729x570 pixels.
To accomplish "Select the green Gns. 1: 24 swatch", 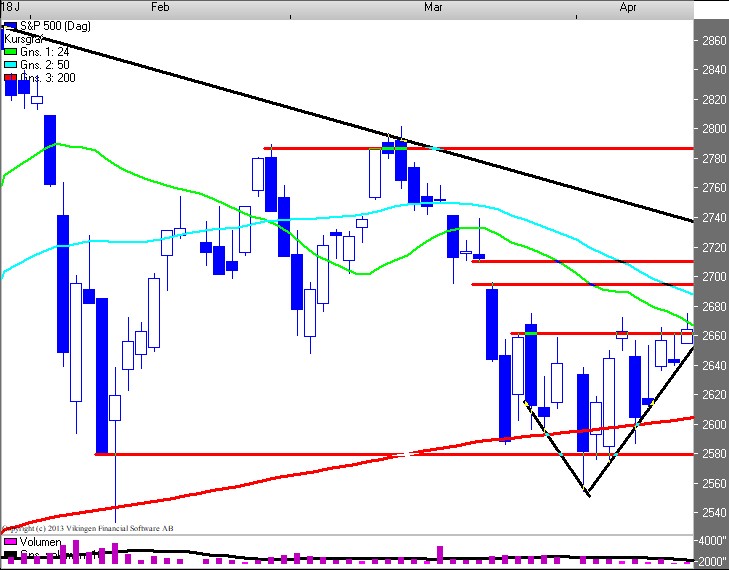I will tap(10, 52).
